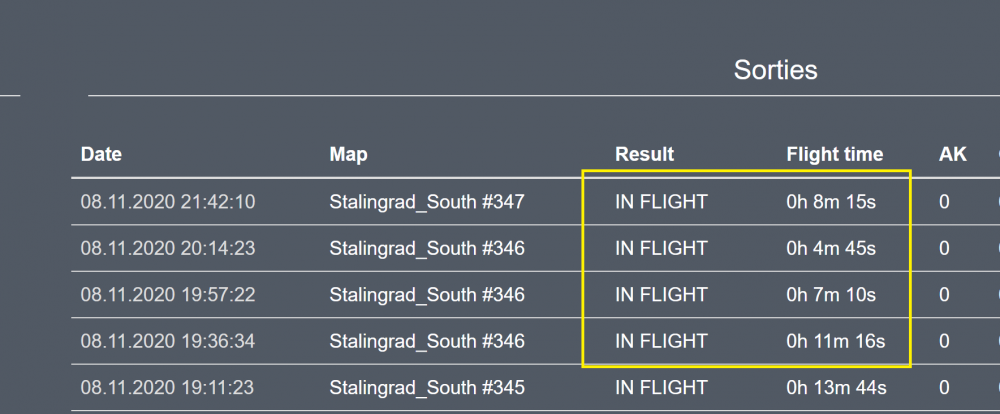Open the sortie dated 08.11.2020 19:57:22
The width and height of the screenshot is (1000, 414).
(168, 295)
